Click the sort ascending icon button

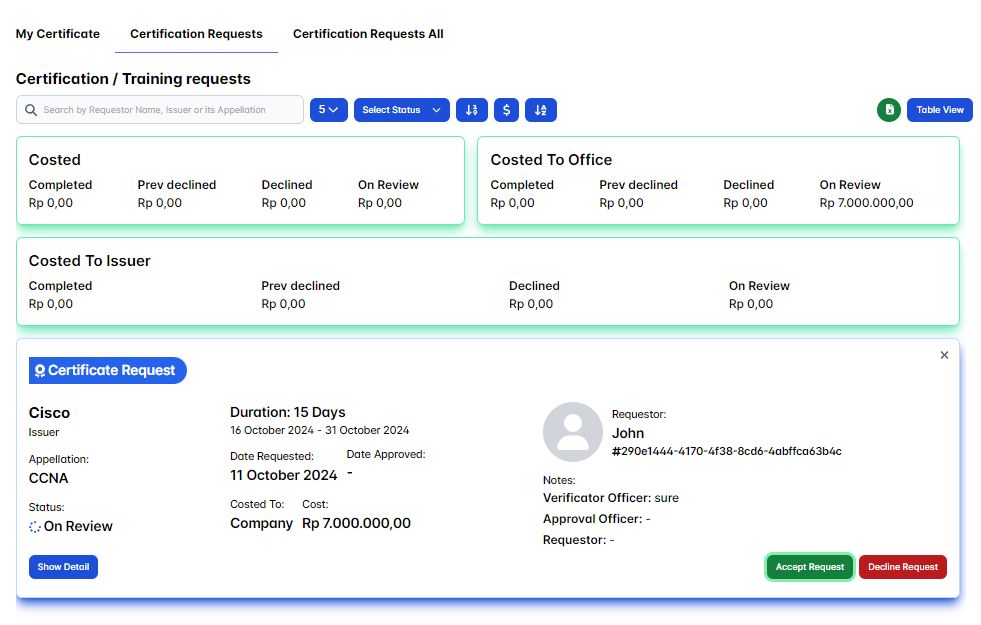click(x=541, y=110)
